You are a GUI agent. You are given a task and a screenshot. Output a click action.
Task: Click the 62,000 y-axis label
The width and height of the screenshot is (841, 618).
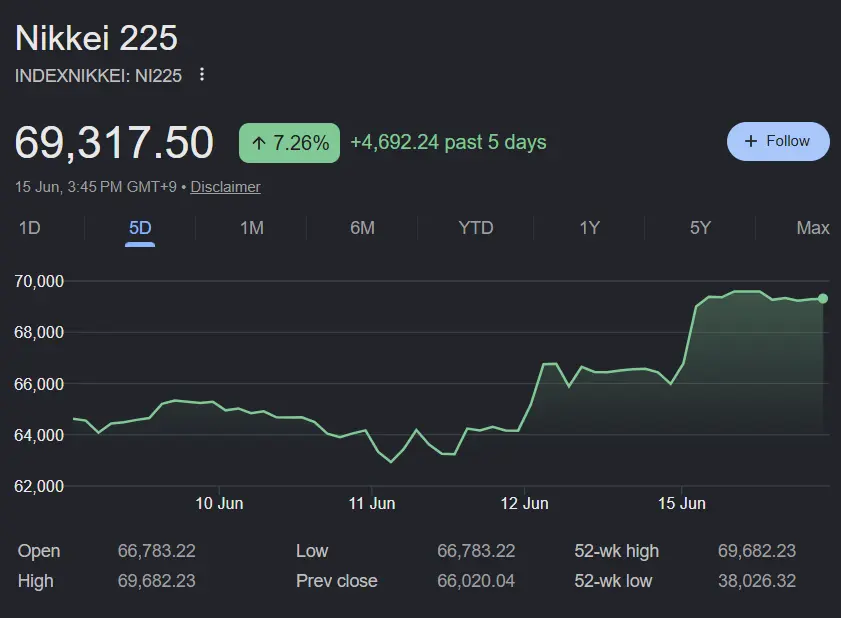click(39, 486)
